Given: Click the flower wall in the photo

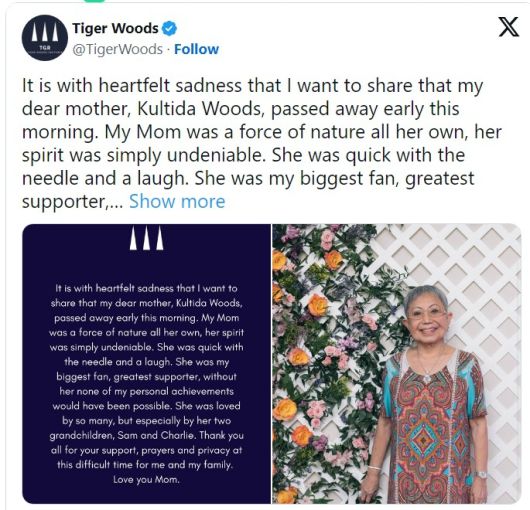Looking at the screenshot, I should [324, 364].
